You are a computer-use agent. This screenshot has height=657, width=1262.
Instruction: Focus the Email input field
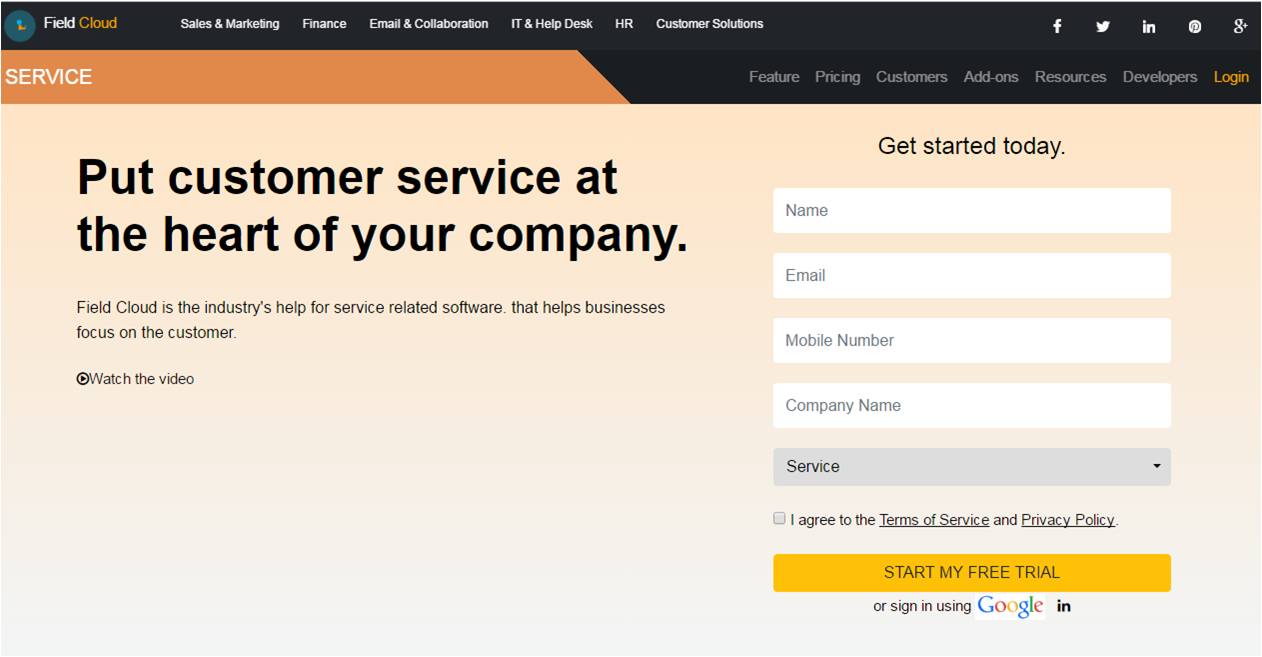(x=971, y=276)
